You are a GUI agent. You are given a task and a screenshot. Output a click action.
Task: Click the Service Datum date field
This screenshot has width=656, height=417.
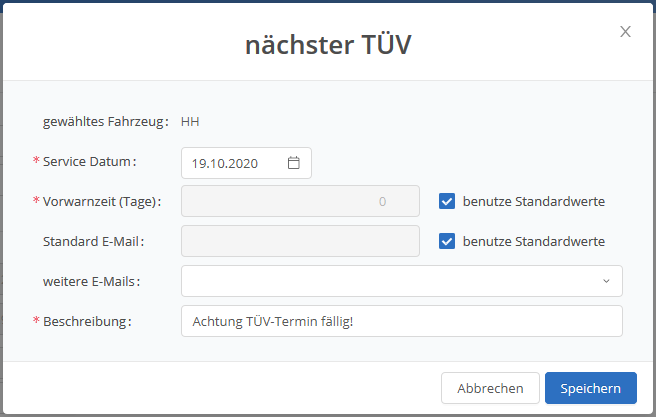(x=236, y=163)
